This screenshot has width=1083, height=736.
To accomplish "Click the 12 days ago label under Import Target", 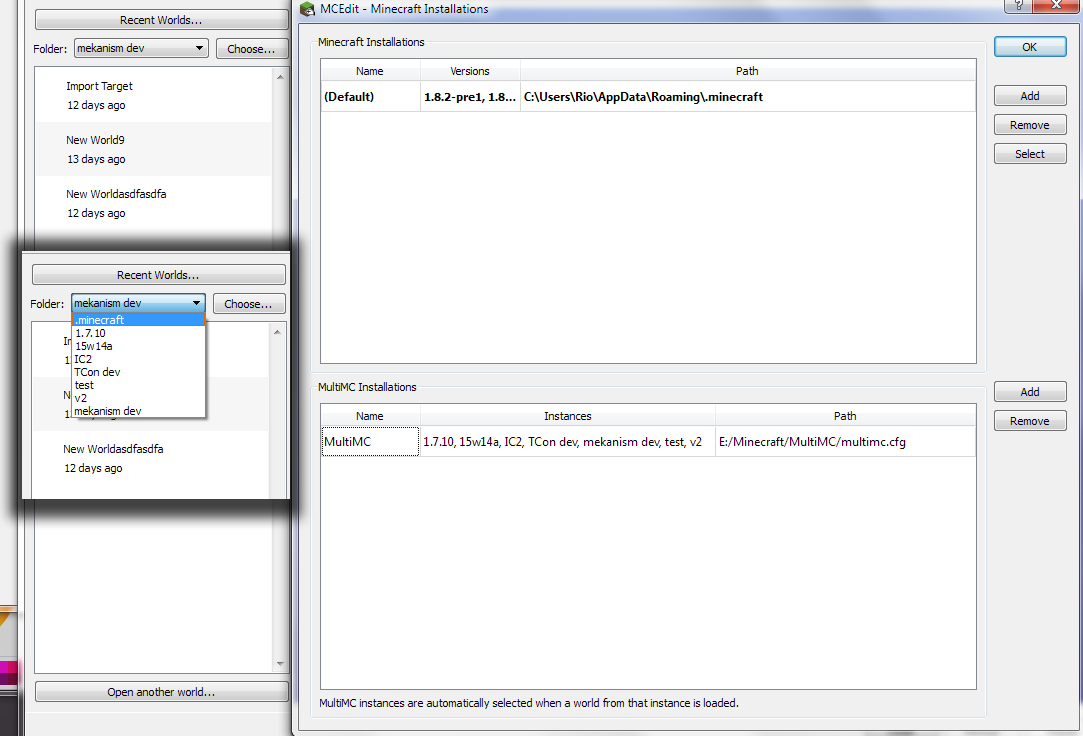I will tap(96, 106).
